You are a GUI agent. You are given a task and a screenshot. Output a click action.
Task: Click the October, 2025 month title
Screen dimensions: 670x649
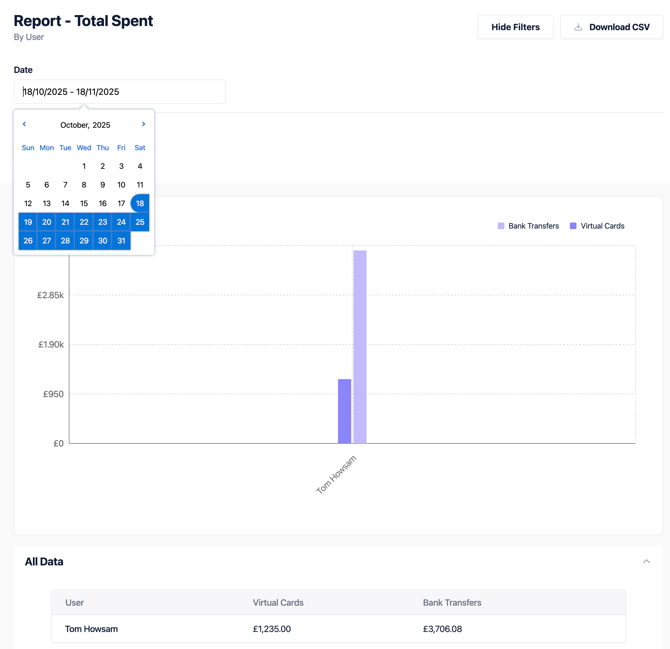[85, 125]
